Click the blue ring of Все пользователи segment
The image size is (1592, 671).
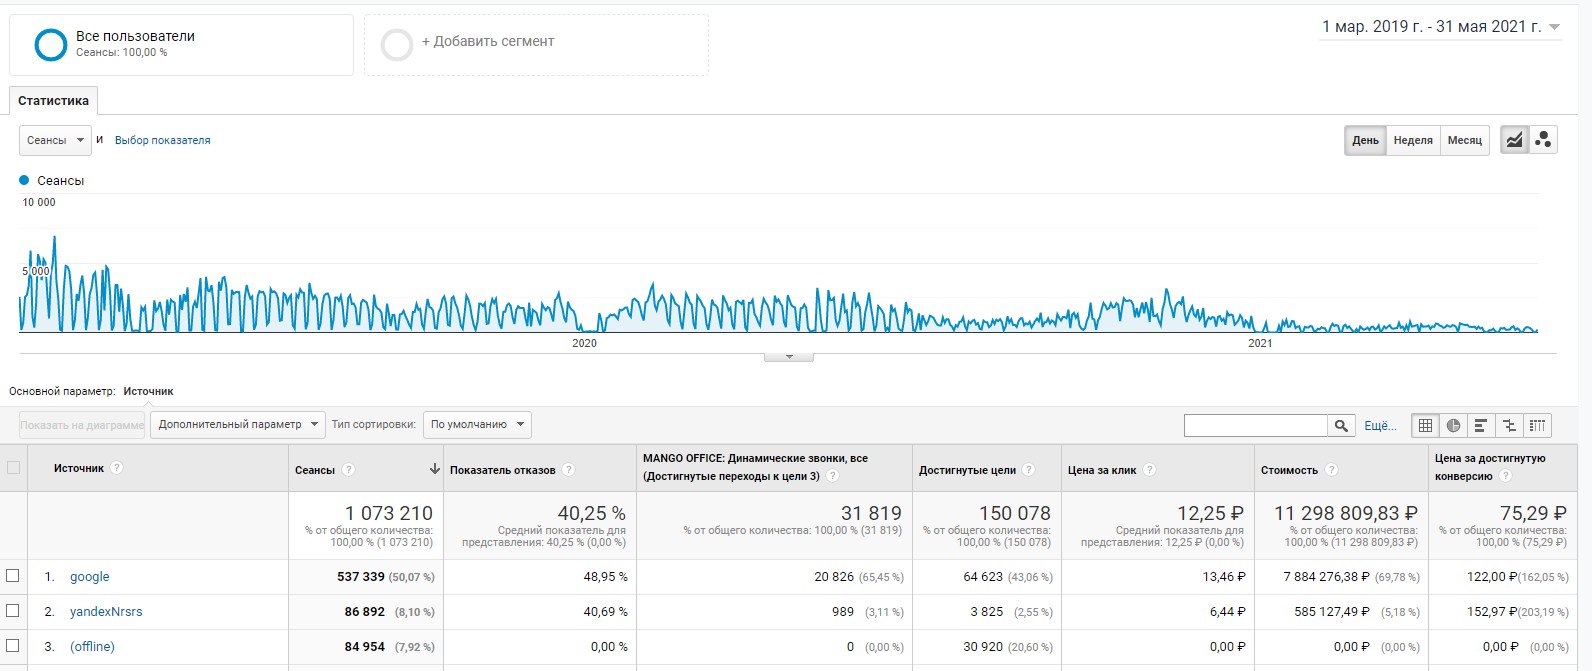tap(50, 45)
